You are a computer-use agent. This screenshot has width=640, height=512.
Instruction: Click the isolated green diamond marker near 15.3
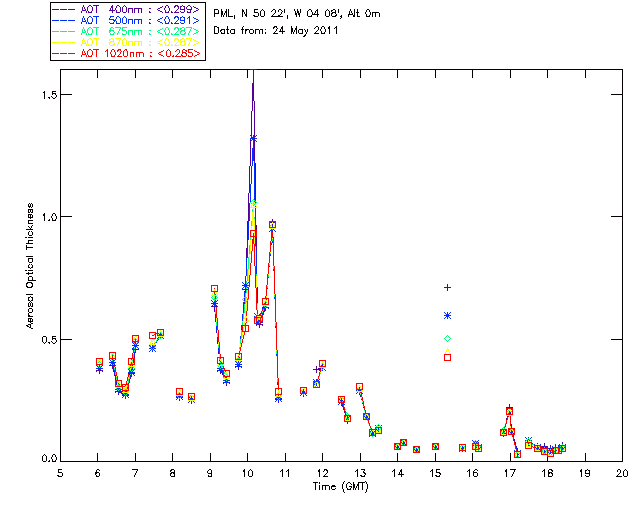click(x=447, y=338)
